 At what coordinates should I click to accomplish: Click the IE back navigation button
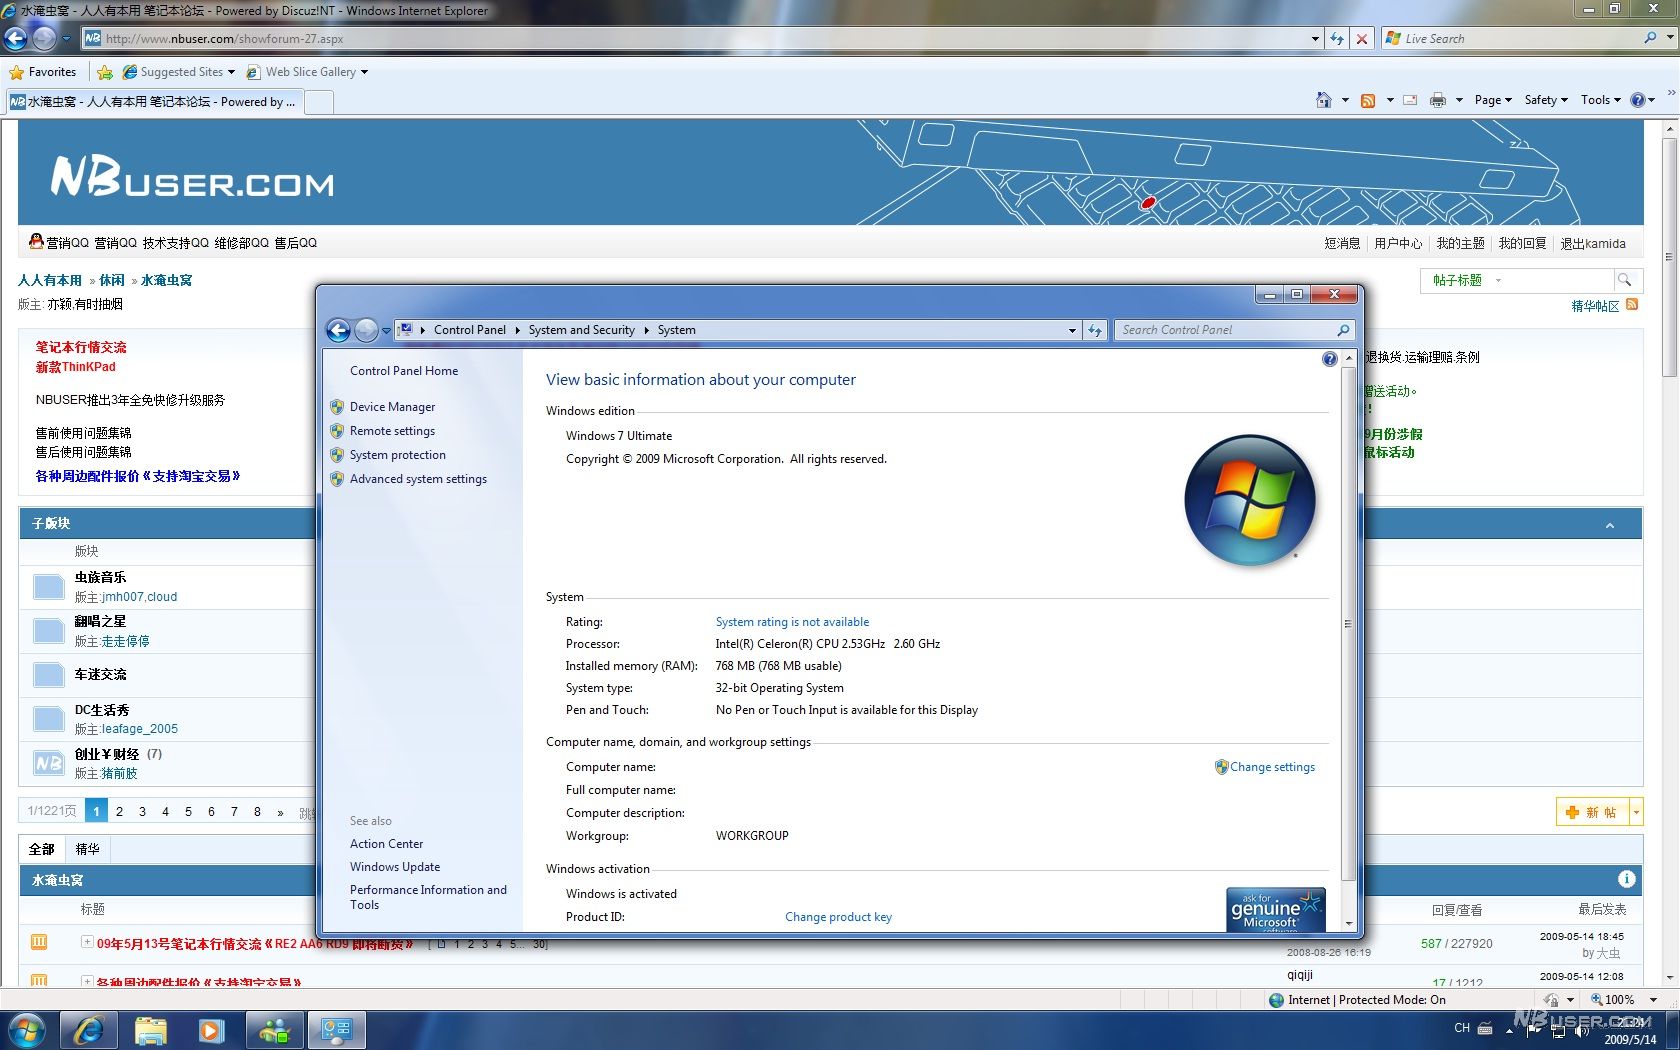(15, 38)
